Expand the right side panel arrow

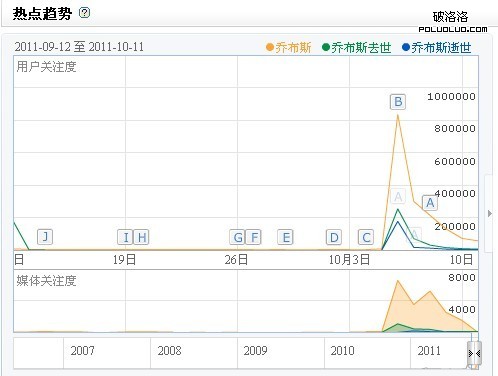click(490, 213)
